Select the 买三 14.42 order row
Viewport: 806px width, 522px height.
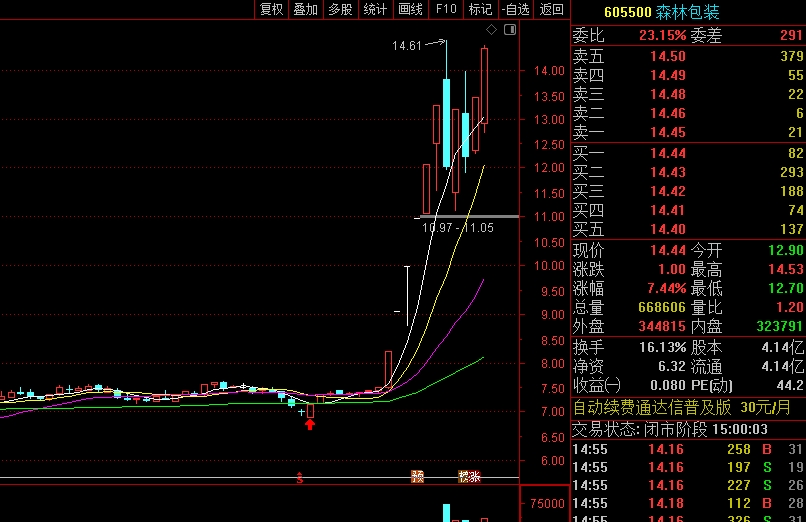(688, 191)
